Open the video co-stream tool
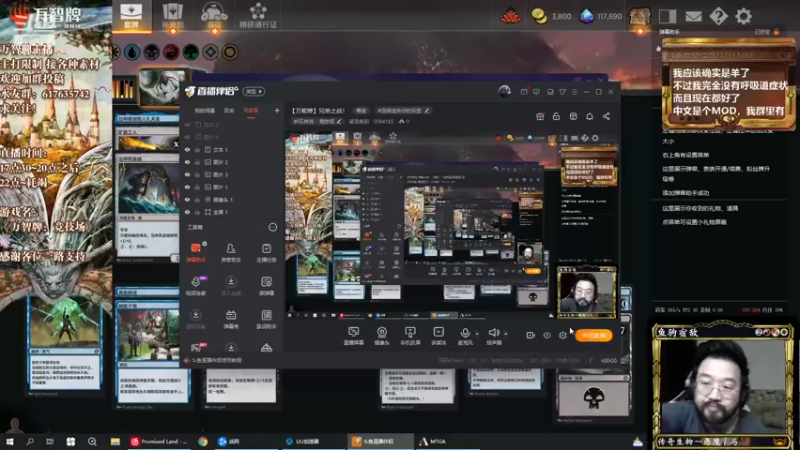800x450 pixels. coord(196,285)
